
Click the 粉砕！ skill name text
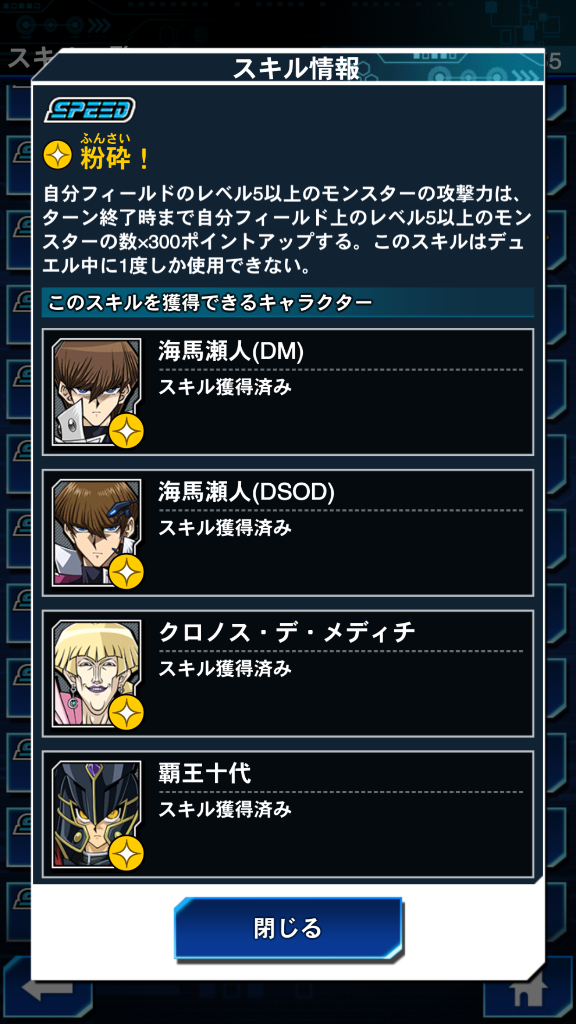click(x=116, y=157)
